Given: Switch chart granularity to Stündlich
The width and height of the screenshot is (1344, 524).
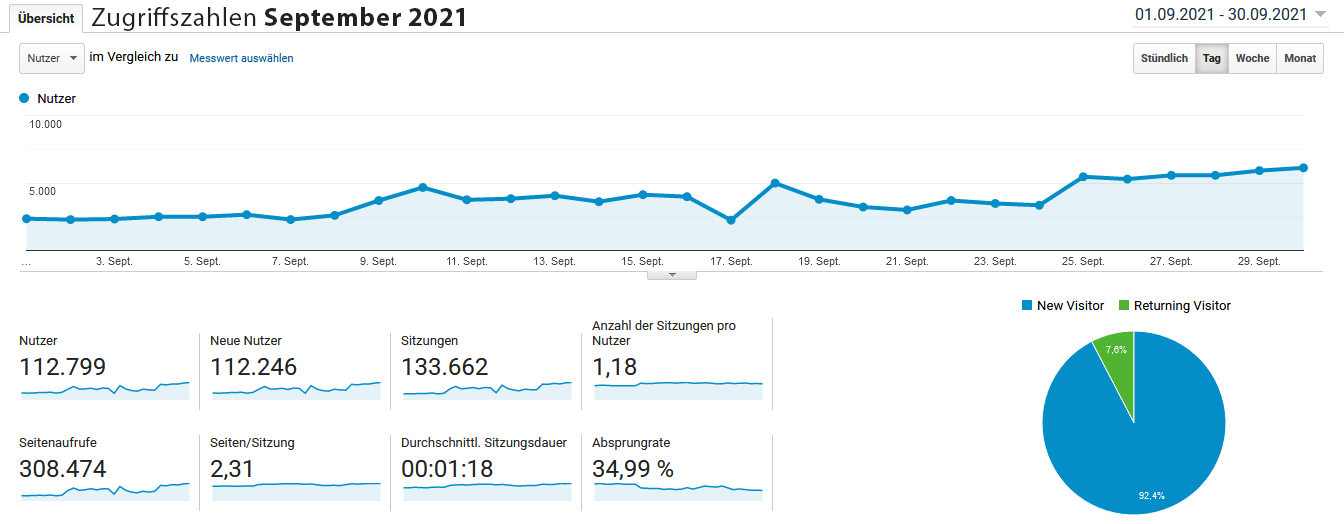Looking at the screenshot, I should click(1164, 58).
